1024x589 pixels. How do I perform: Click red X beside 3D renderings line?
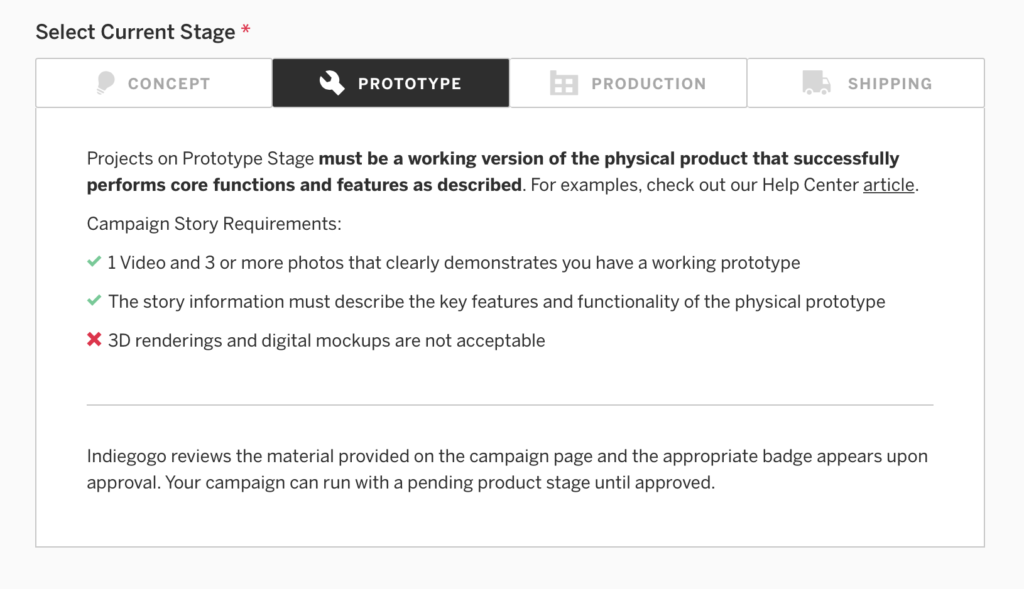coord(94,340)
